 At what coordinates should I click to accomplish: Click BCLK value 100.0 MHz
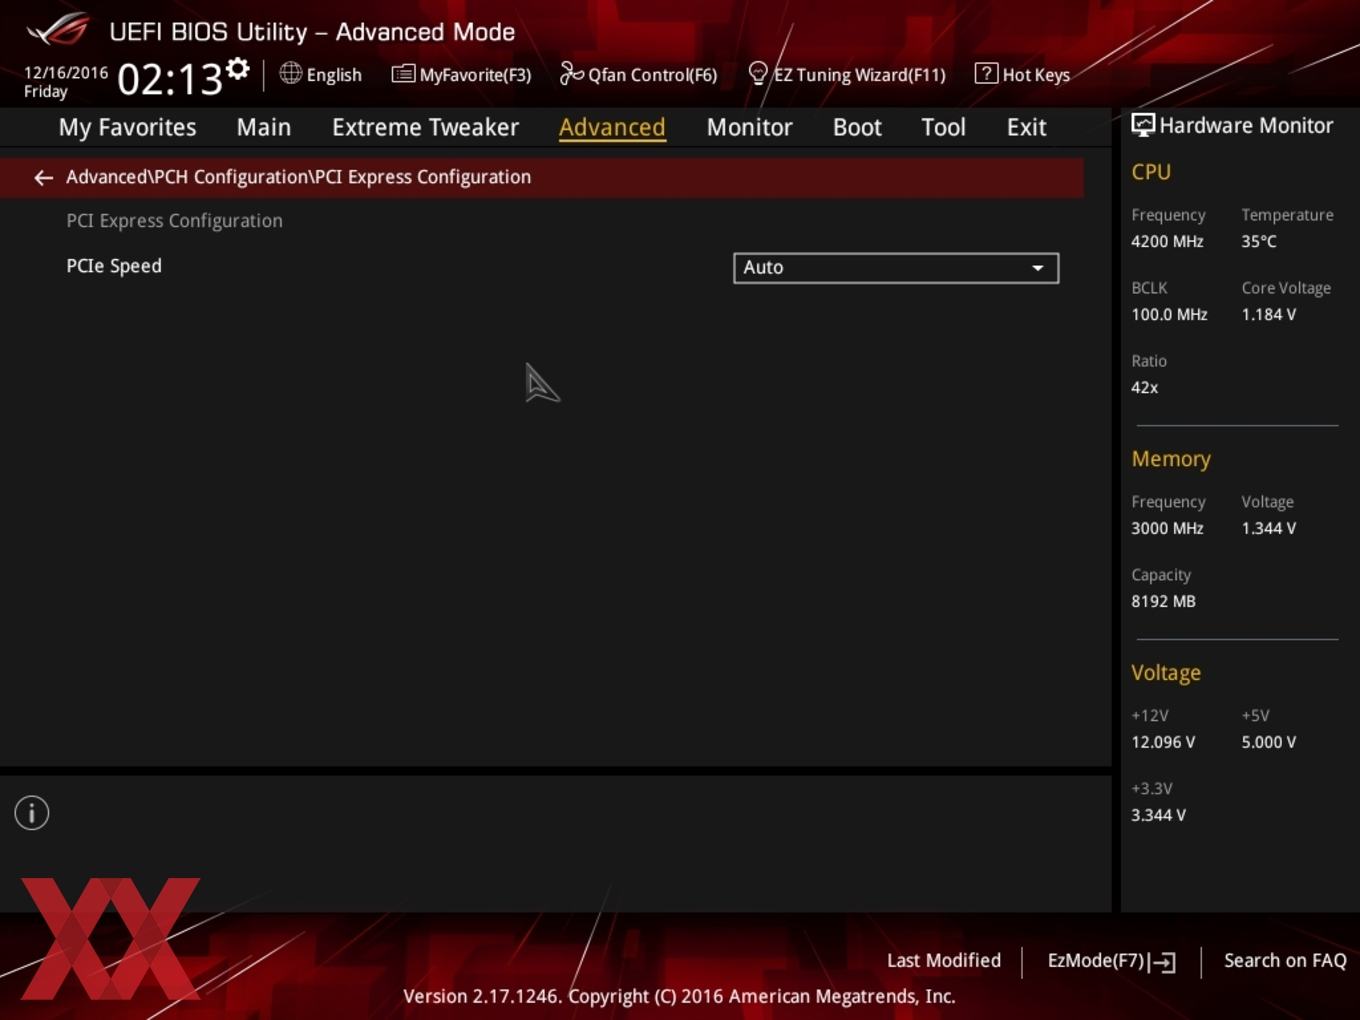[1169, 314]
